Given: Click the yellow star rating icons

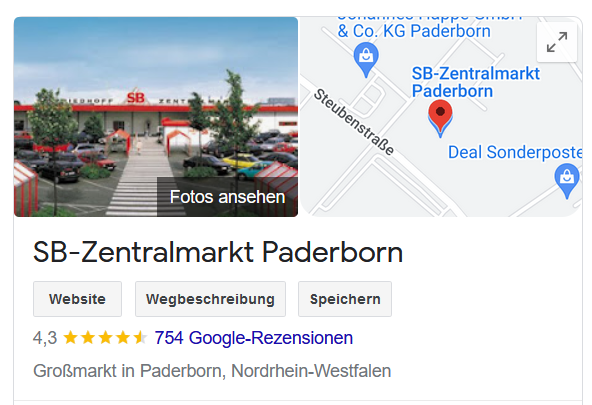Looking at the screenshot, I should click(105, 338).
